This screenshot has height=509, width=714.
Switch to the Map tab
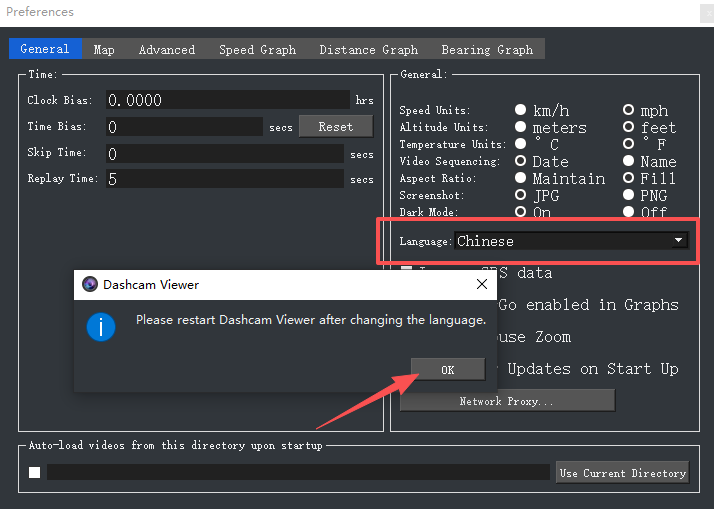[x=104, y=49]
